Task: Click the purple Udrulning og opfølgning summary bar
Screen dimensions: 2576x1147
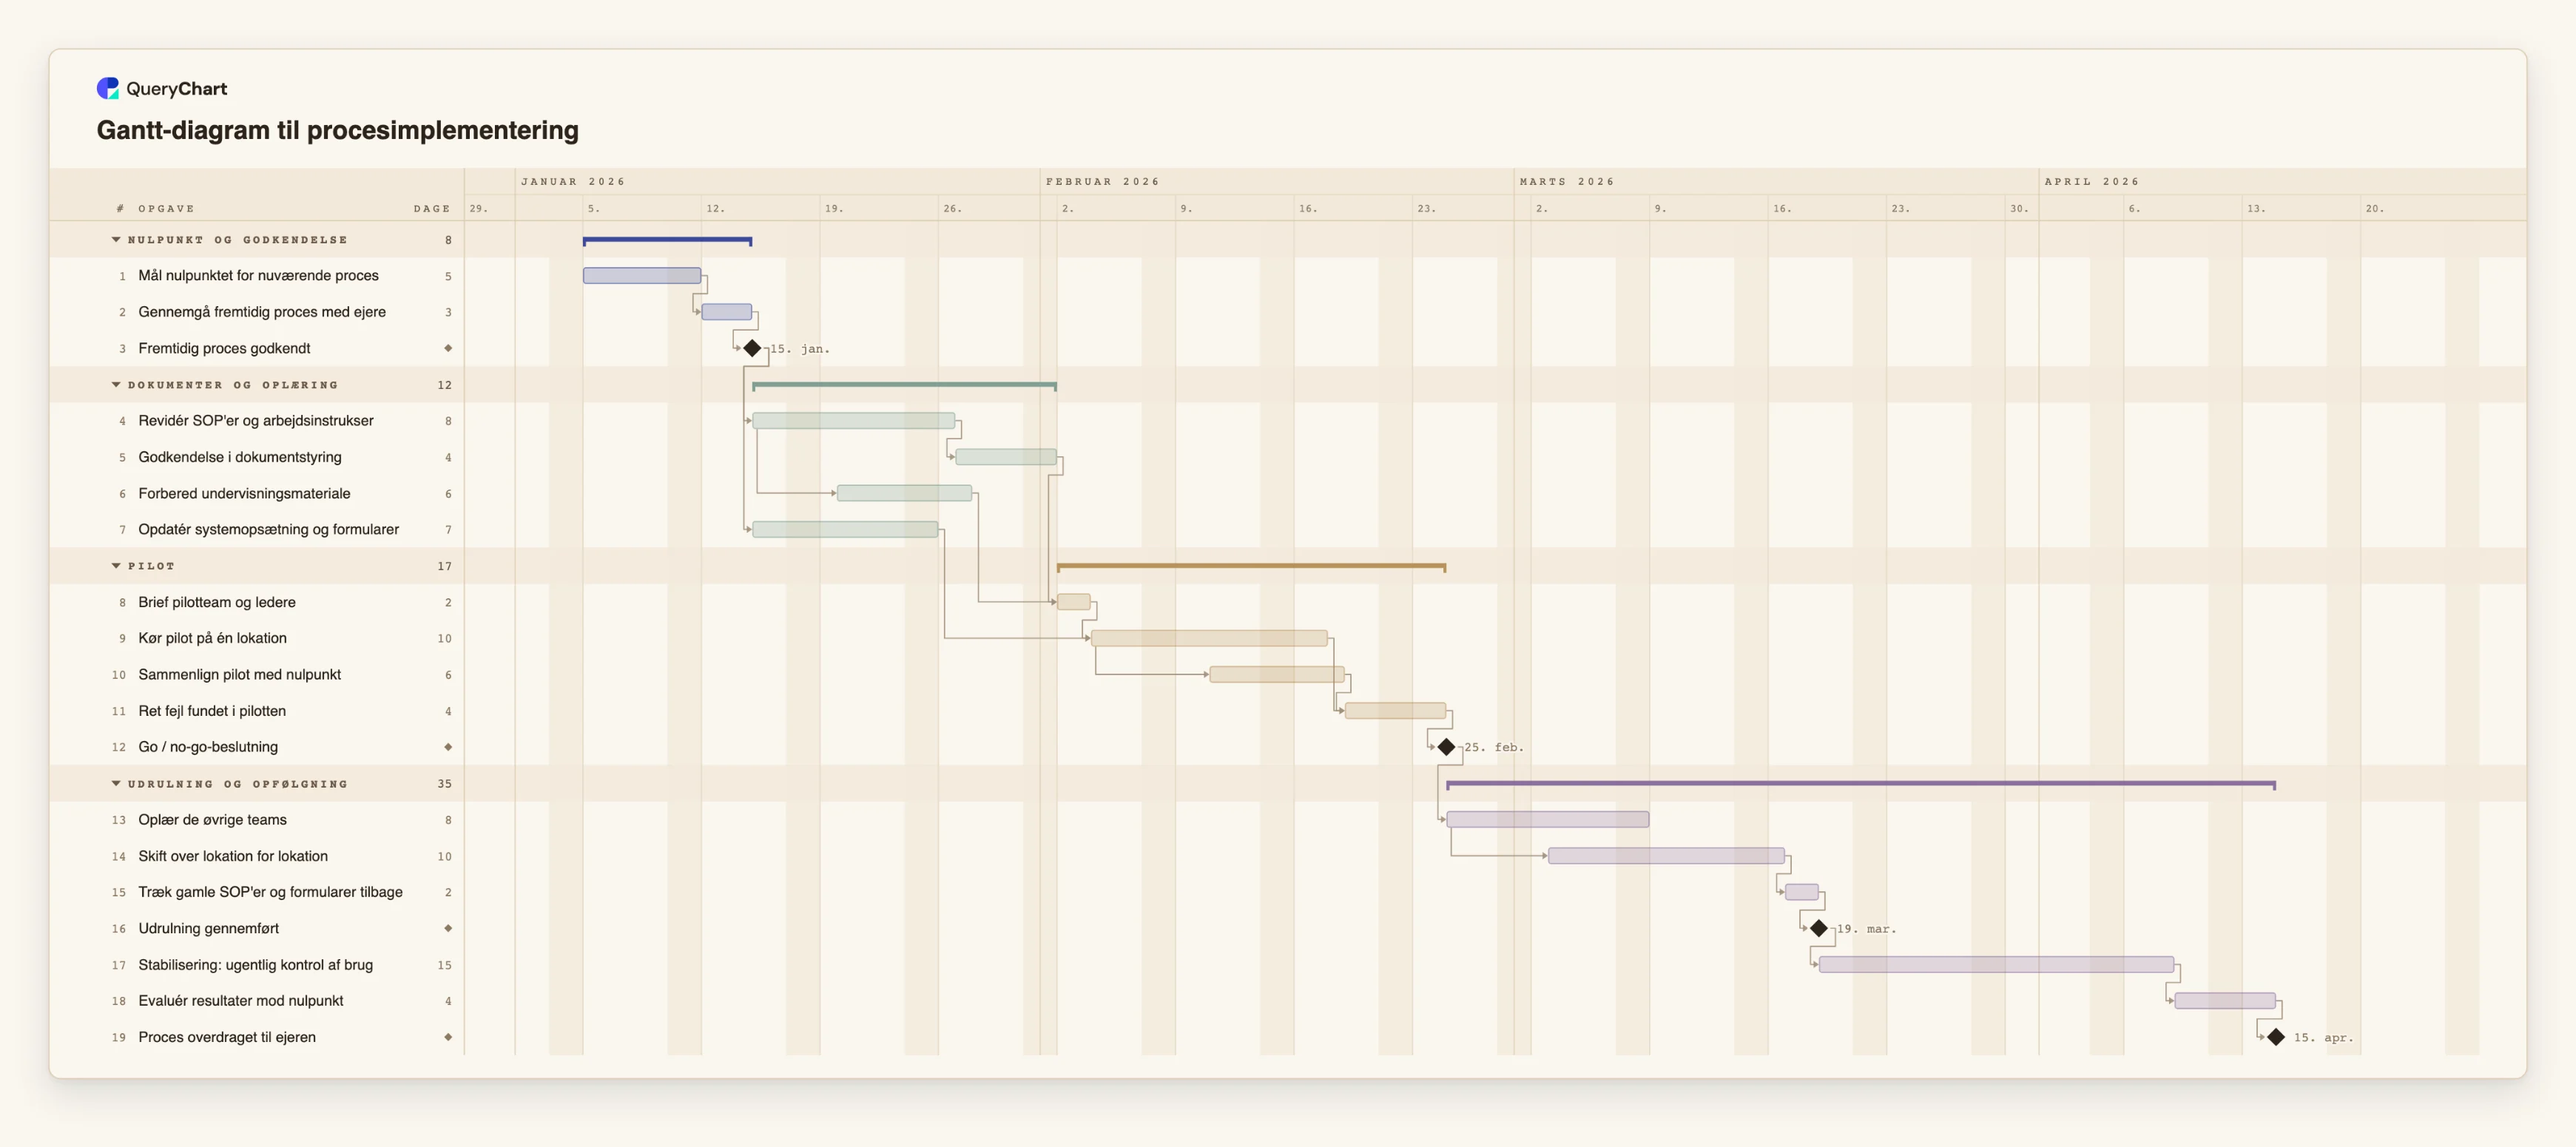Action: coord(1861,785)
